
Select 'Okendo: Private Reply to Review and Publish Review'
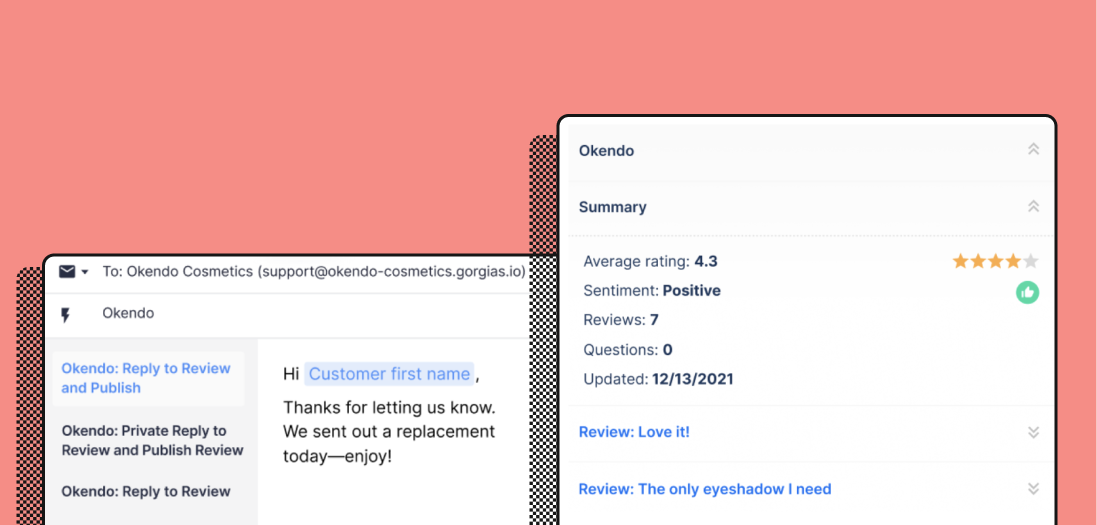pyautogui.click(x=152, y=440)
